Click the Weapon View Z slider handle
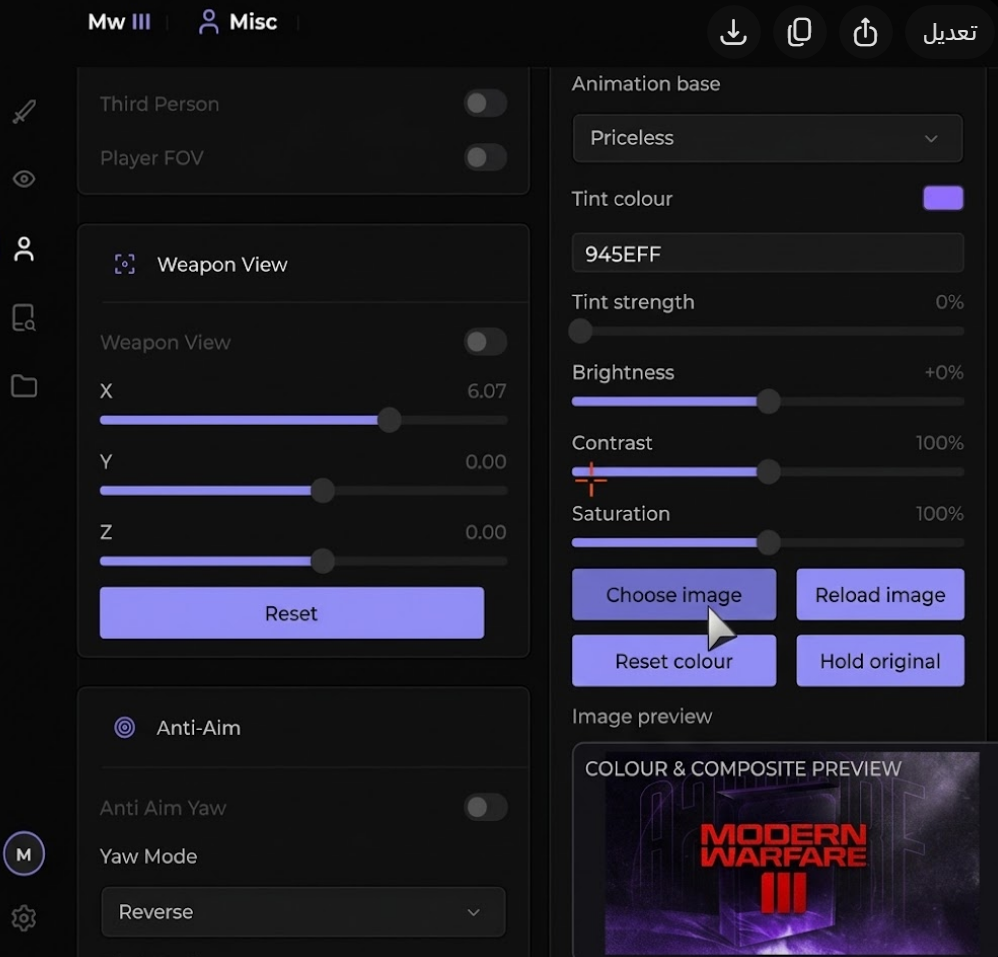Viewport: 998px width, 957px height. coord(323,561)
